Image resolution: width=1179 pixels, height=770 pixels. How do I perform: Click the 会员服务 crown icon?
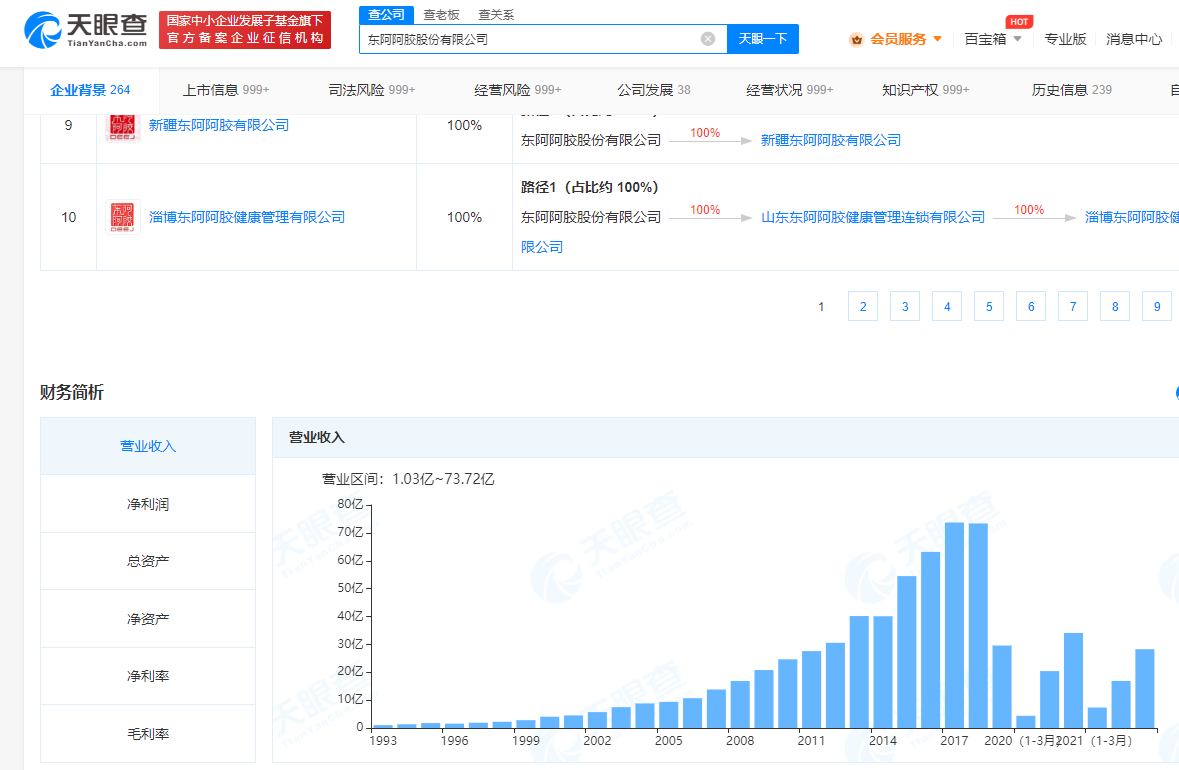856,39
